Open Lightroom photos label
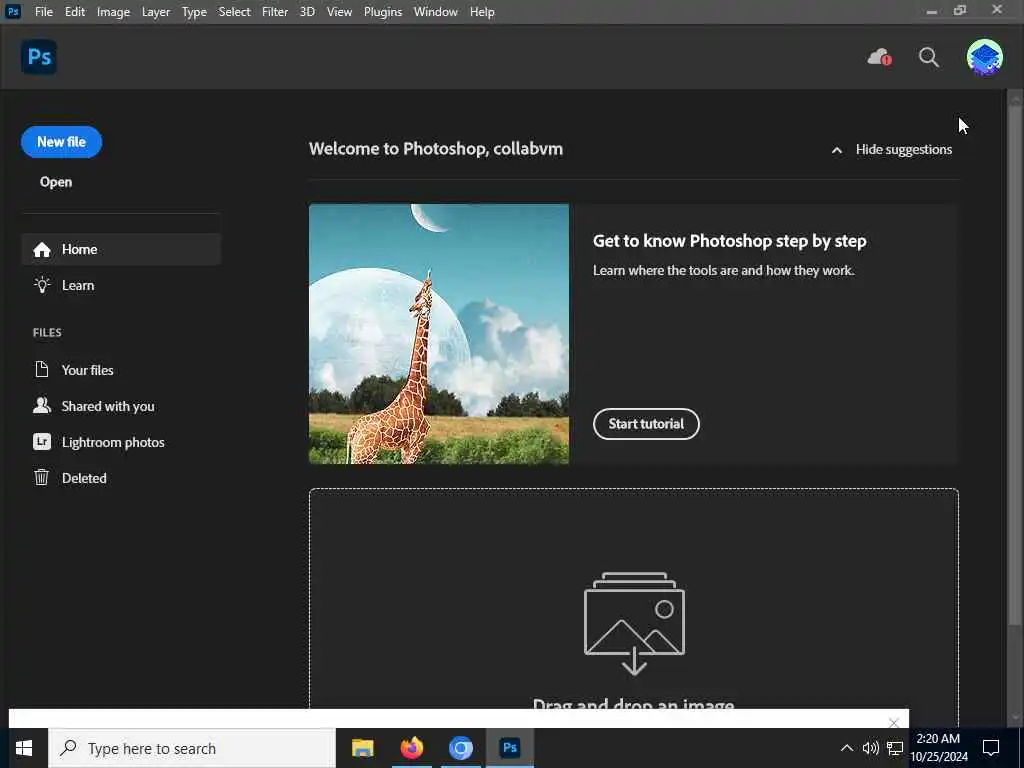This screenshot has height=768, width=1024. point(113,442)
